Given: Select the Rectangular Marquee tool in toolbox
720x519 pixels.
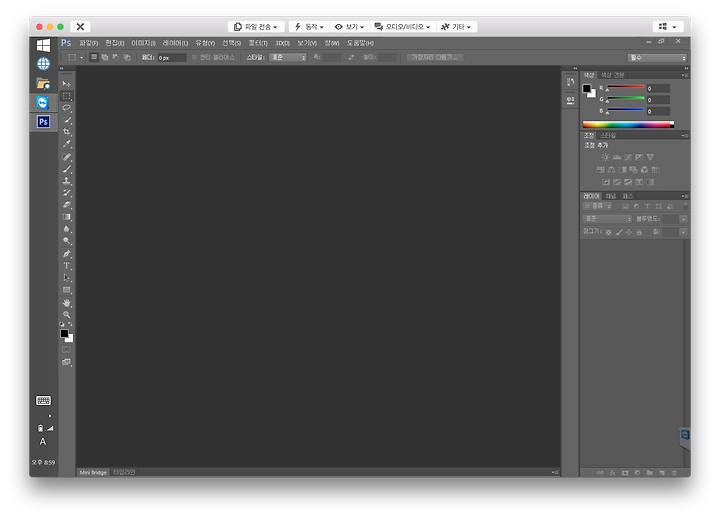Looking at the screenshot, I should pos(67,96).
